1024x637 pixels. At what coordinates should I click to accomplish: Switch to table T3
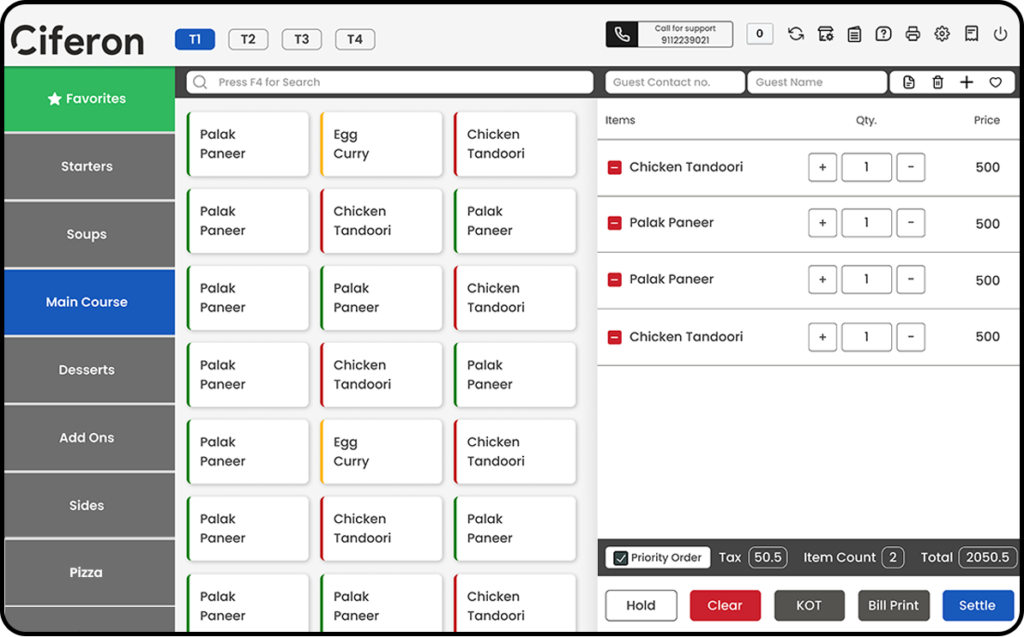coord(301,39)
